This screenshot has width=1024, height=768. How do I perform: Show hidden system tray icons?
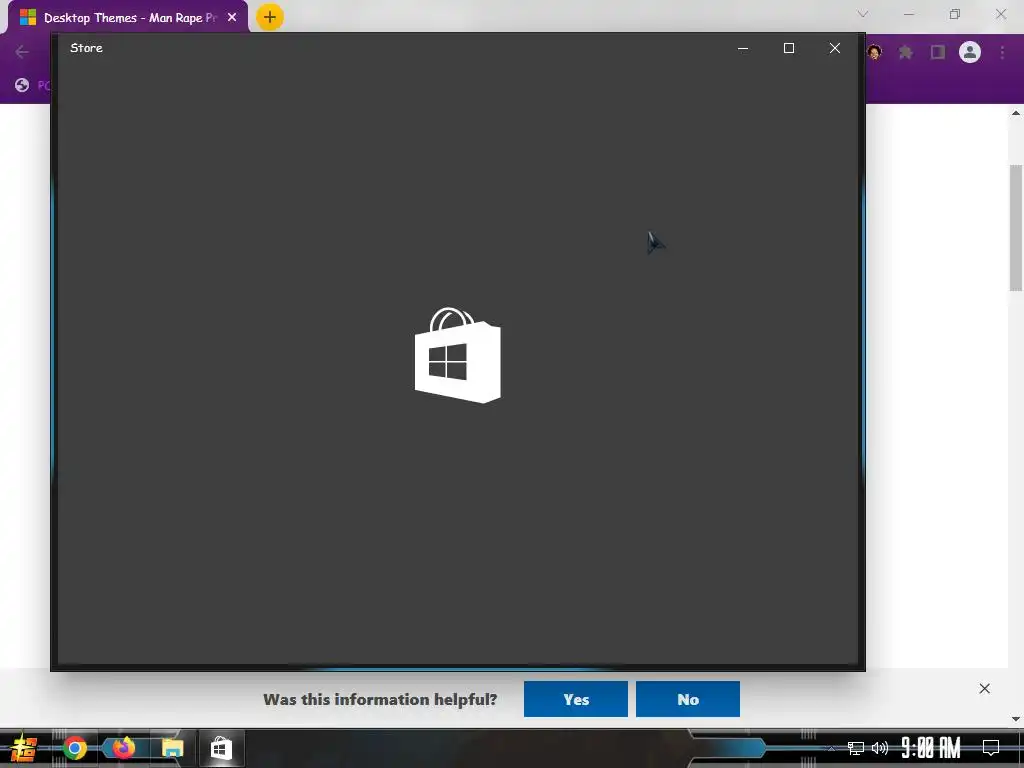coord(831,748)
